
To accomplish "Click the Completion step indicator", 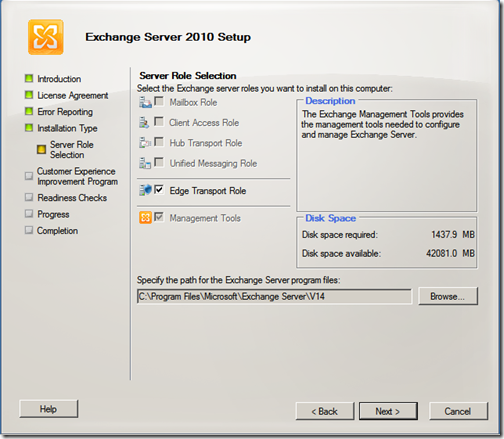I will pos(29,230).
